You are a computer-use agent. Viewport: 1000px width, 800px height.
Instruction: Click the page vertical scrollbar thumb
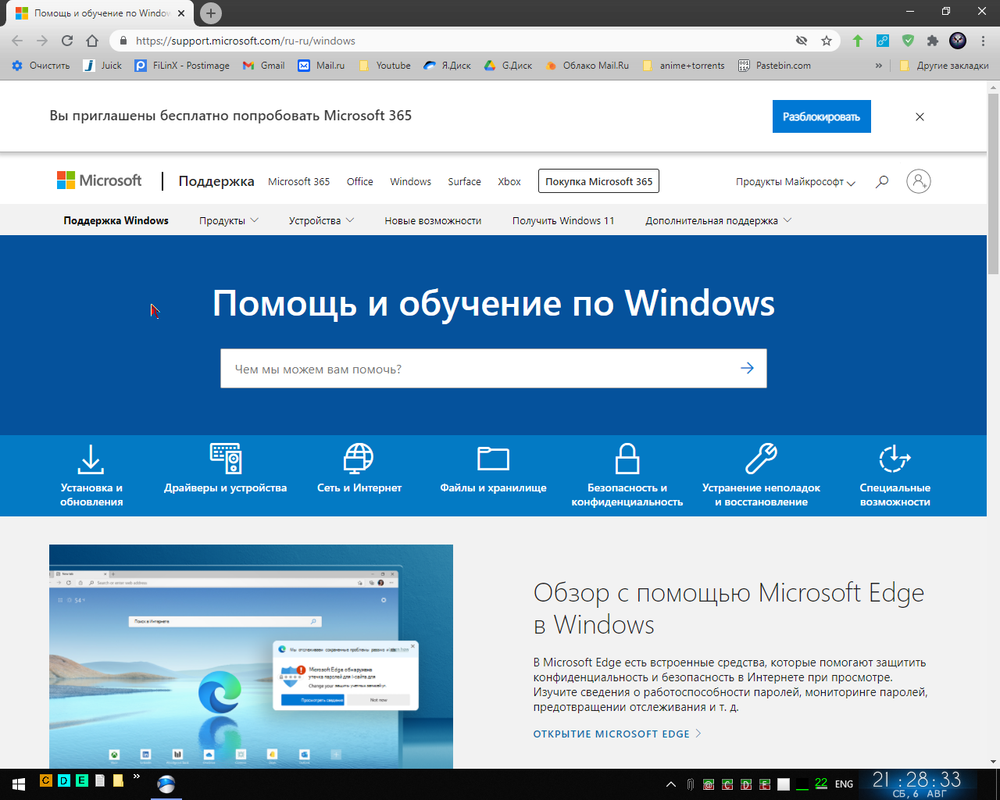coord(993,184)
